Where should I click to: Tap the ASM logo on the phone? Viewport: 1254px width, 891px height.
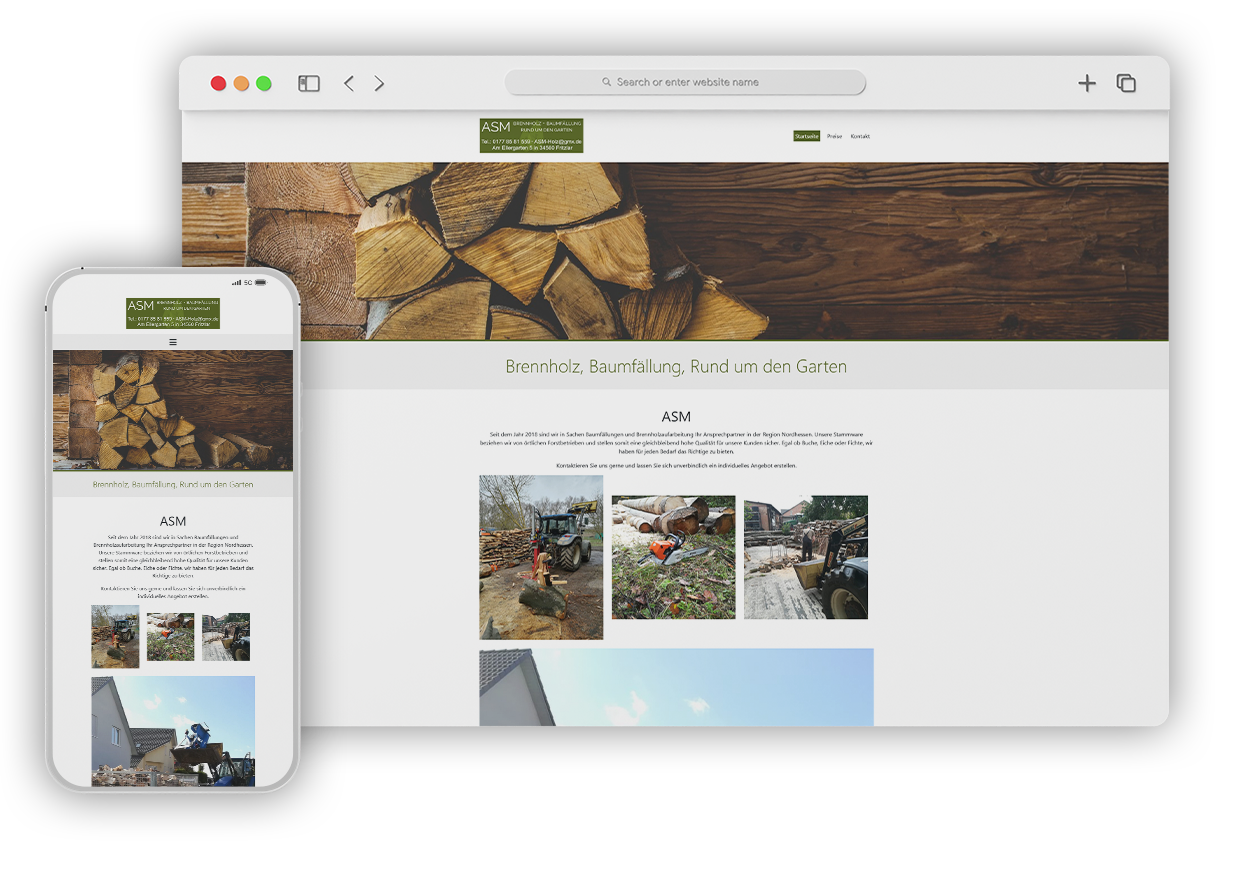click(x=173, y=313)
